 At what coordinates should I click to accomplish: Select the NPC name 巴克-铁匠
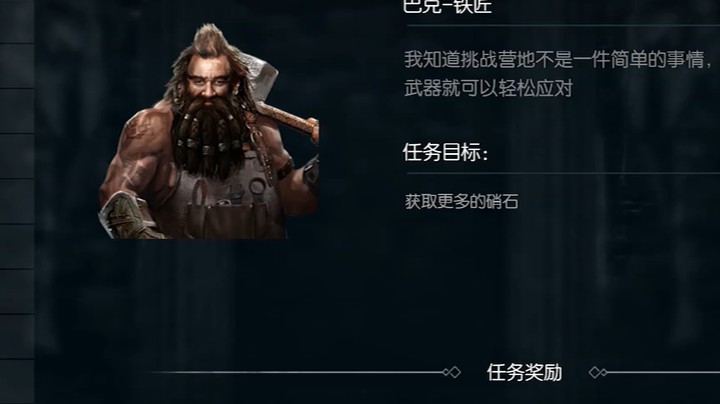click(448, 7)
